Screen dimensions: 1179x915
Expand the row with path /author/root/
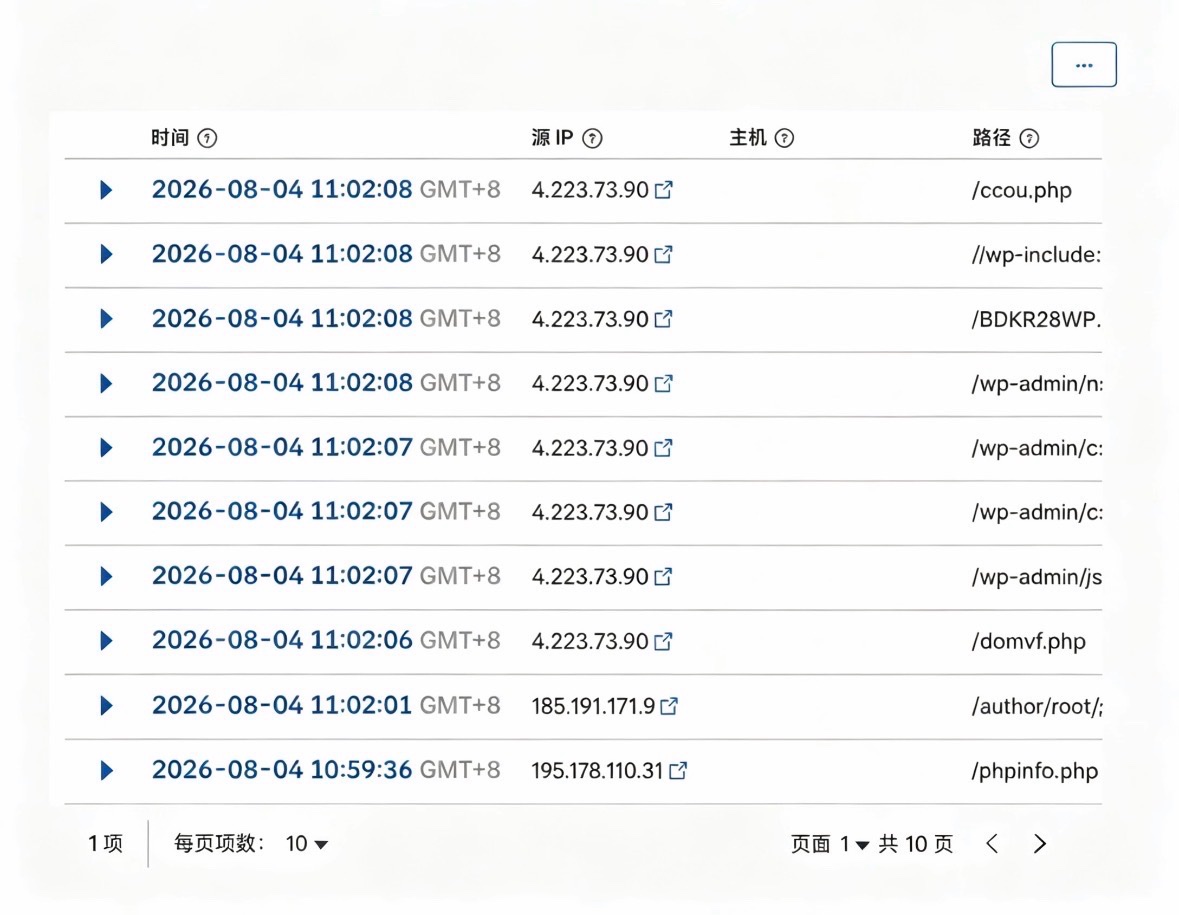point(106,706)
